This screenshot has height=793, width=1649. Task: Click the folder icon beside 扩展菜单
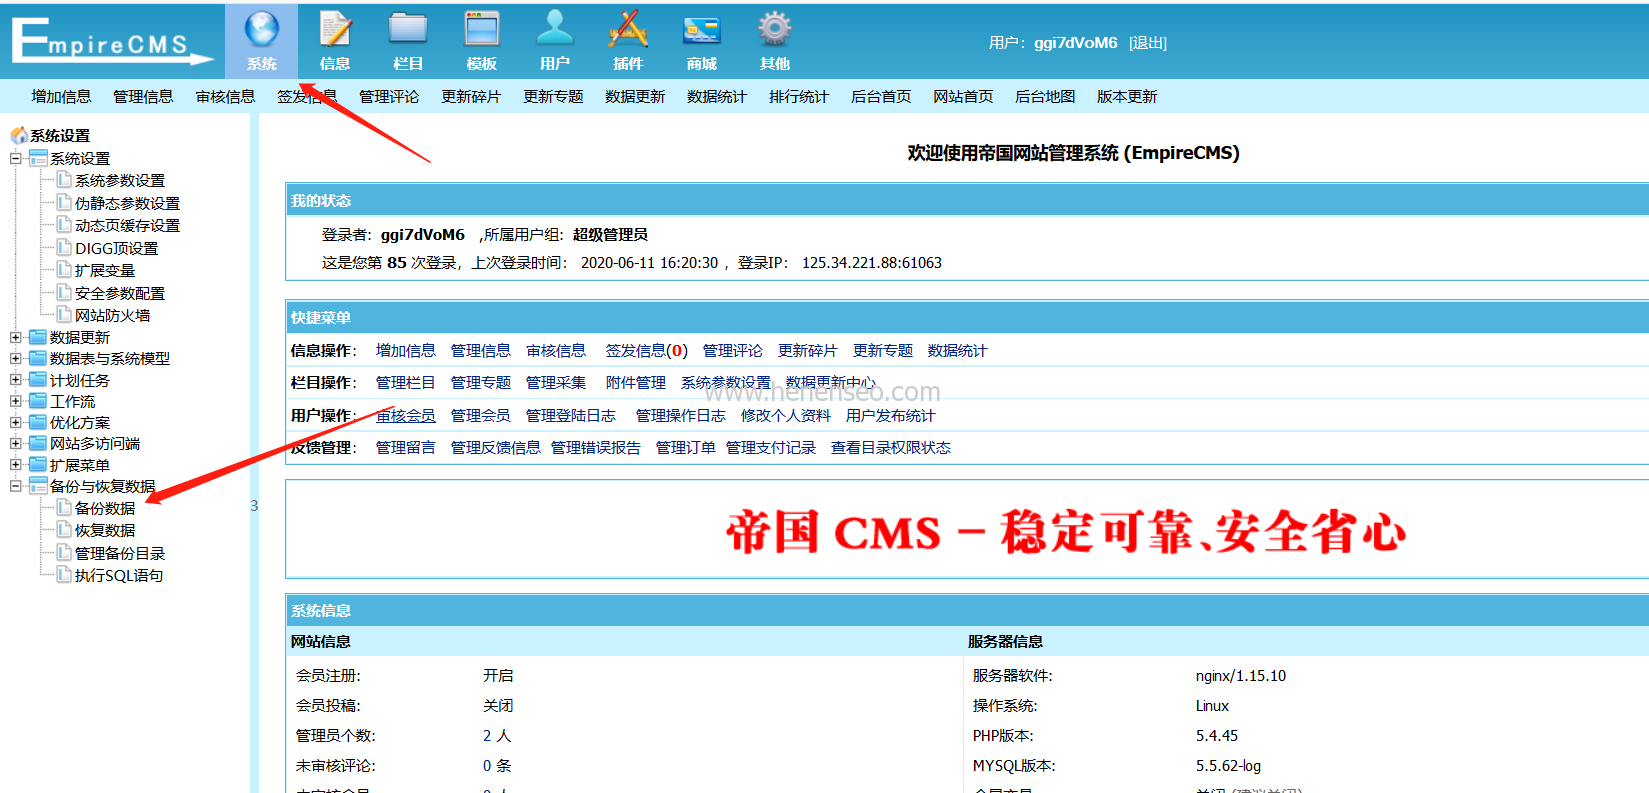pyautogui.click(x=38, y=465)
